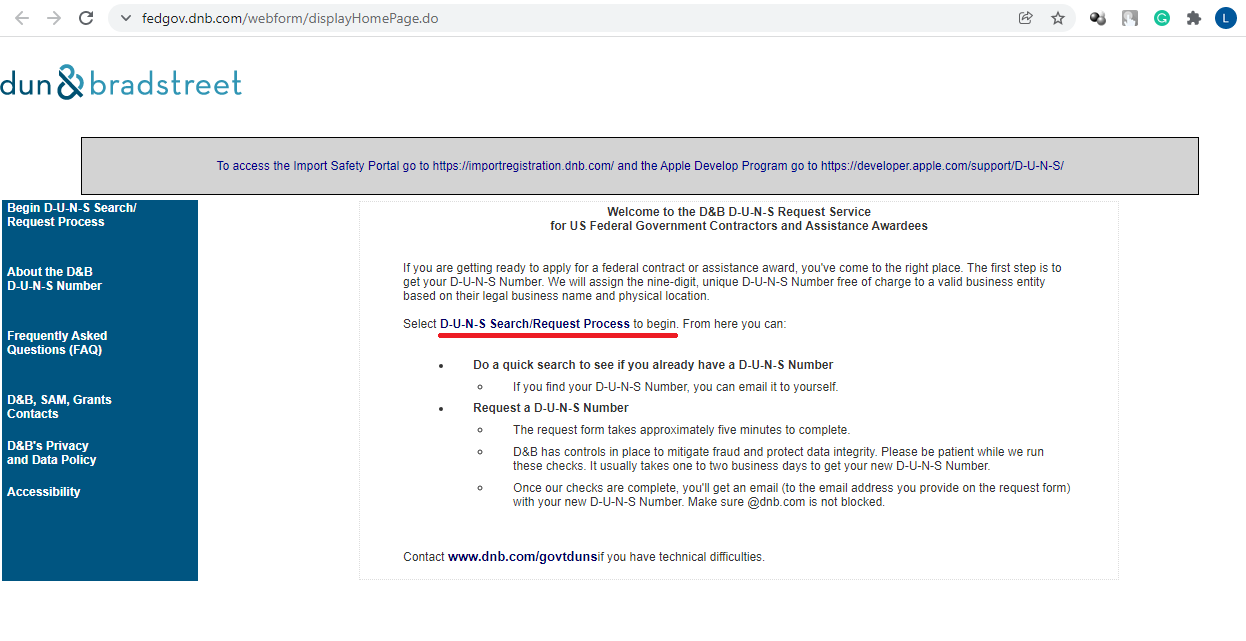Go back using the browser back arrow
Screen dimensions: 1246x641
tap(22, 18)
